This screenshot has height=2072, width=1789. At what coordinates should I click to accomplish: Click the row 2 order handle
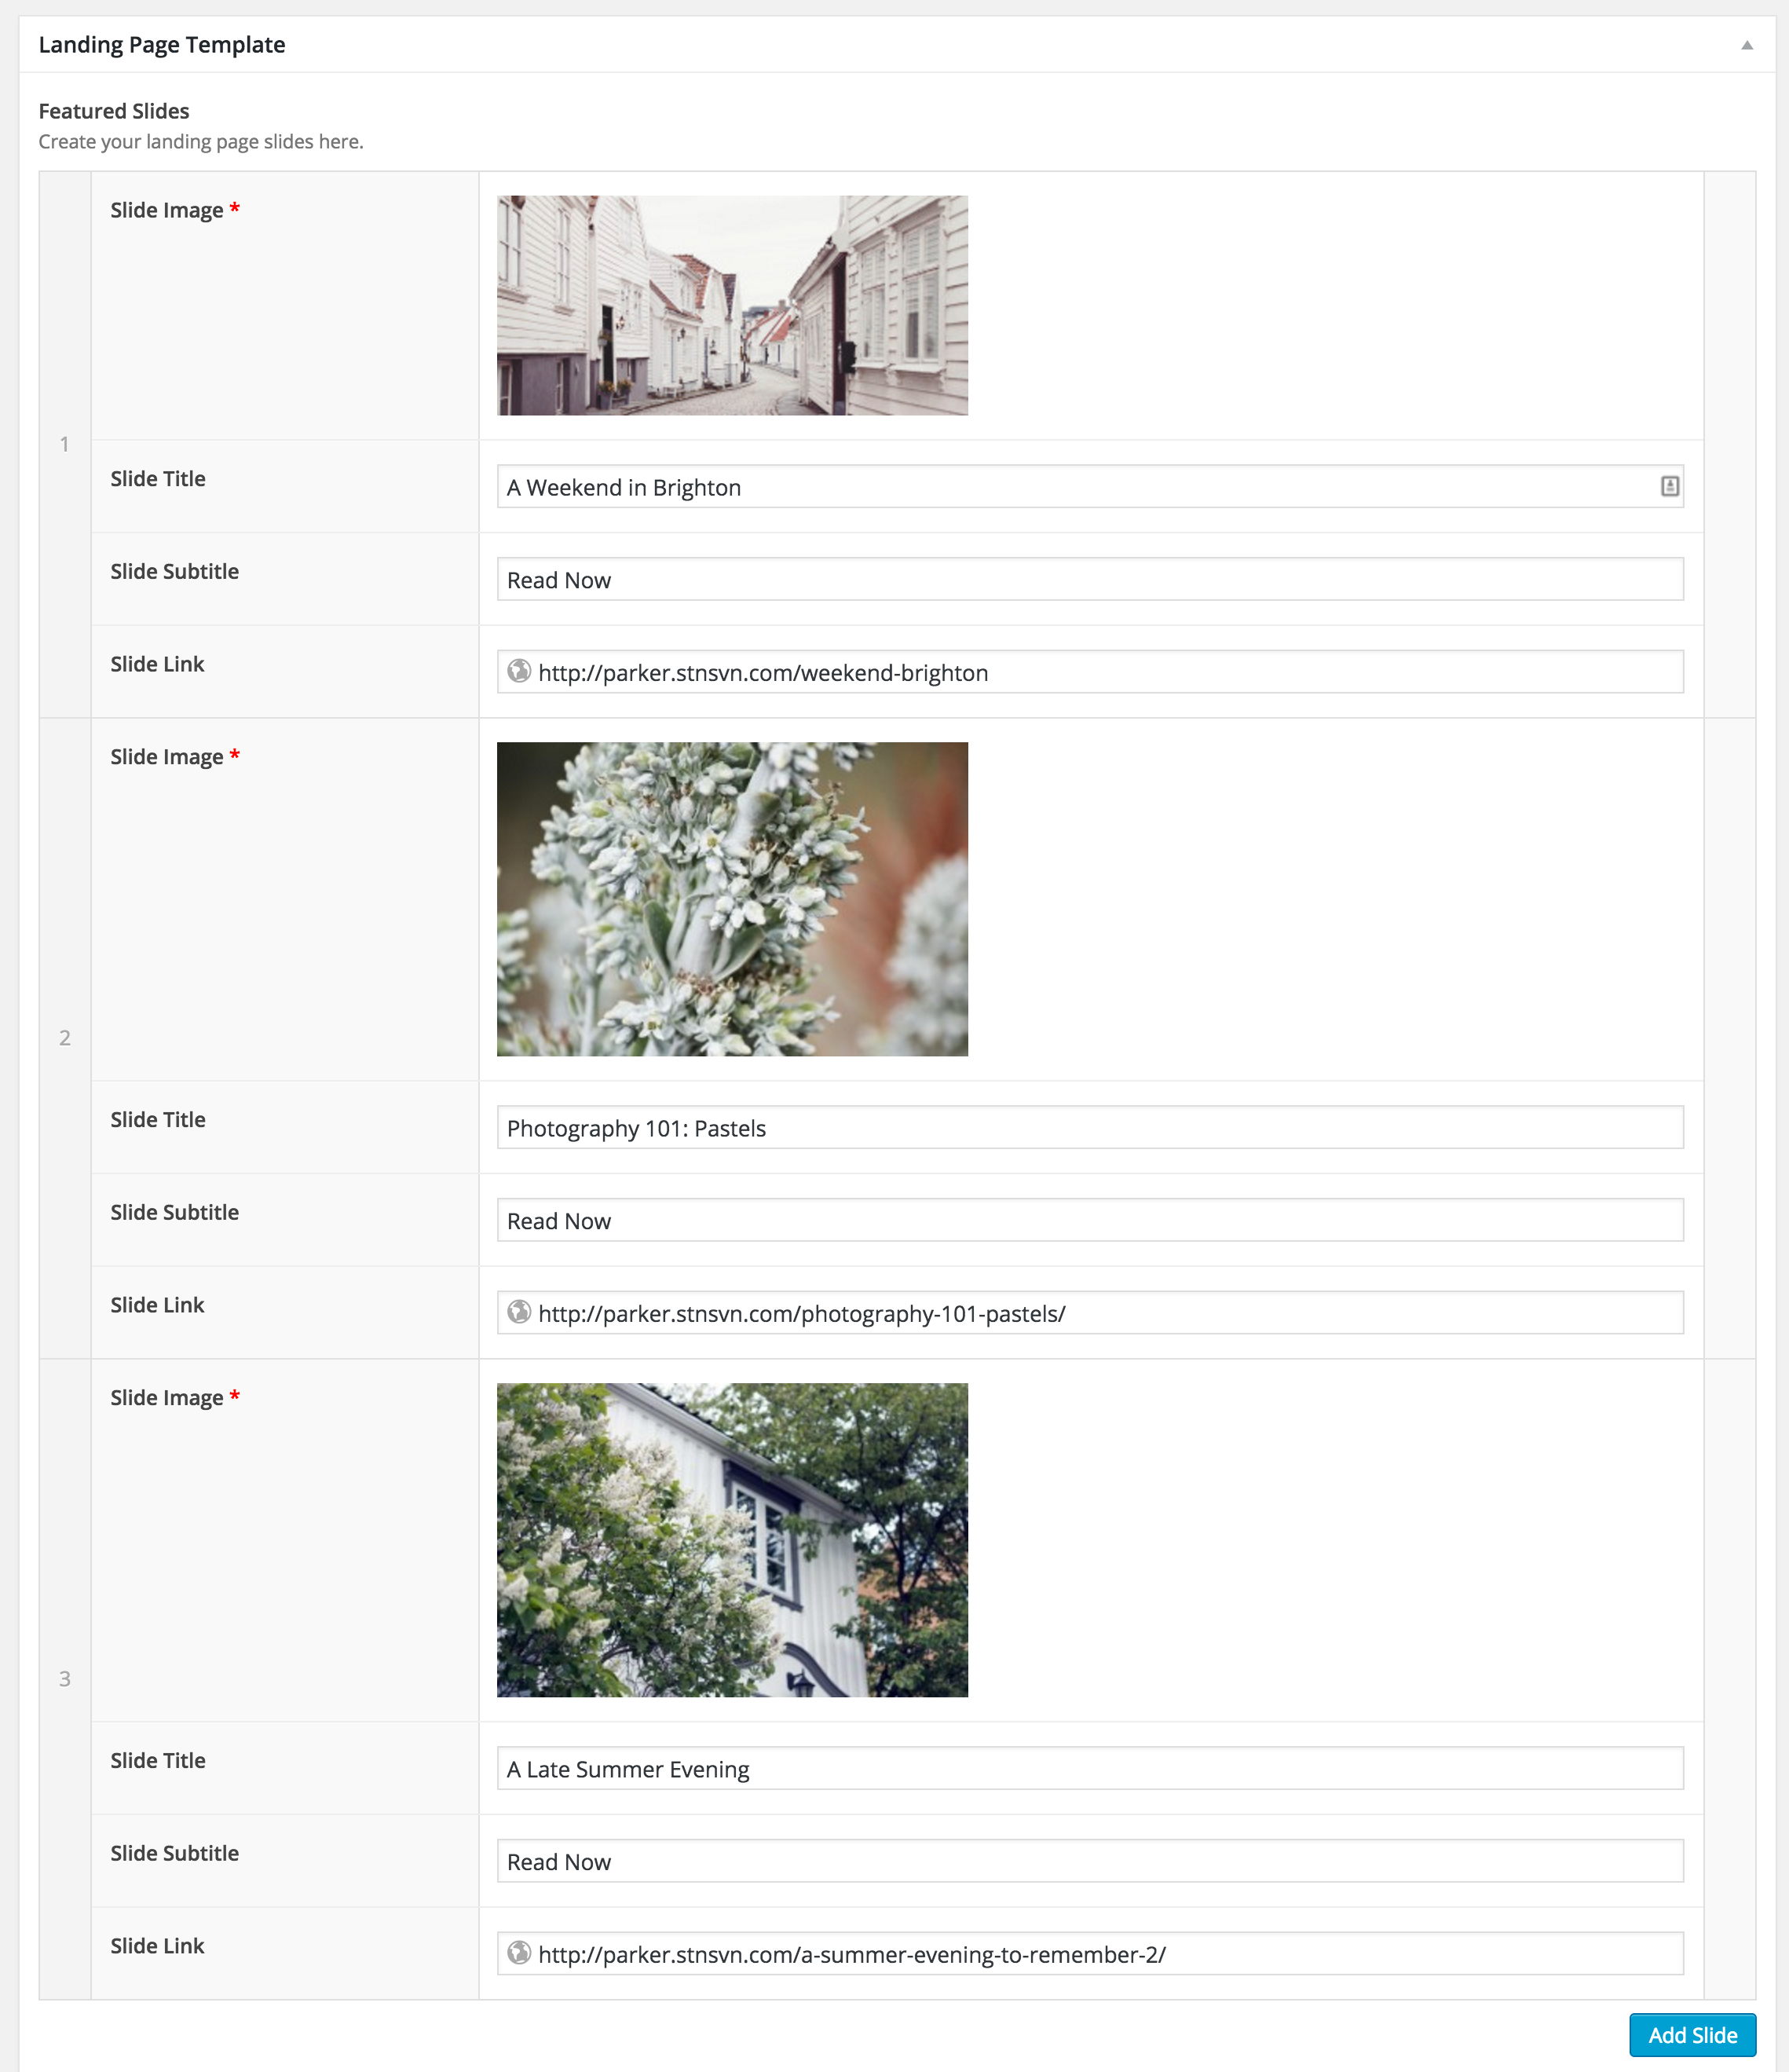click(65, 1038)
